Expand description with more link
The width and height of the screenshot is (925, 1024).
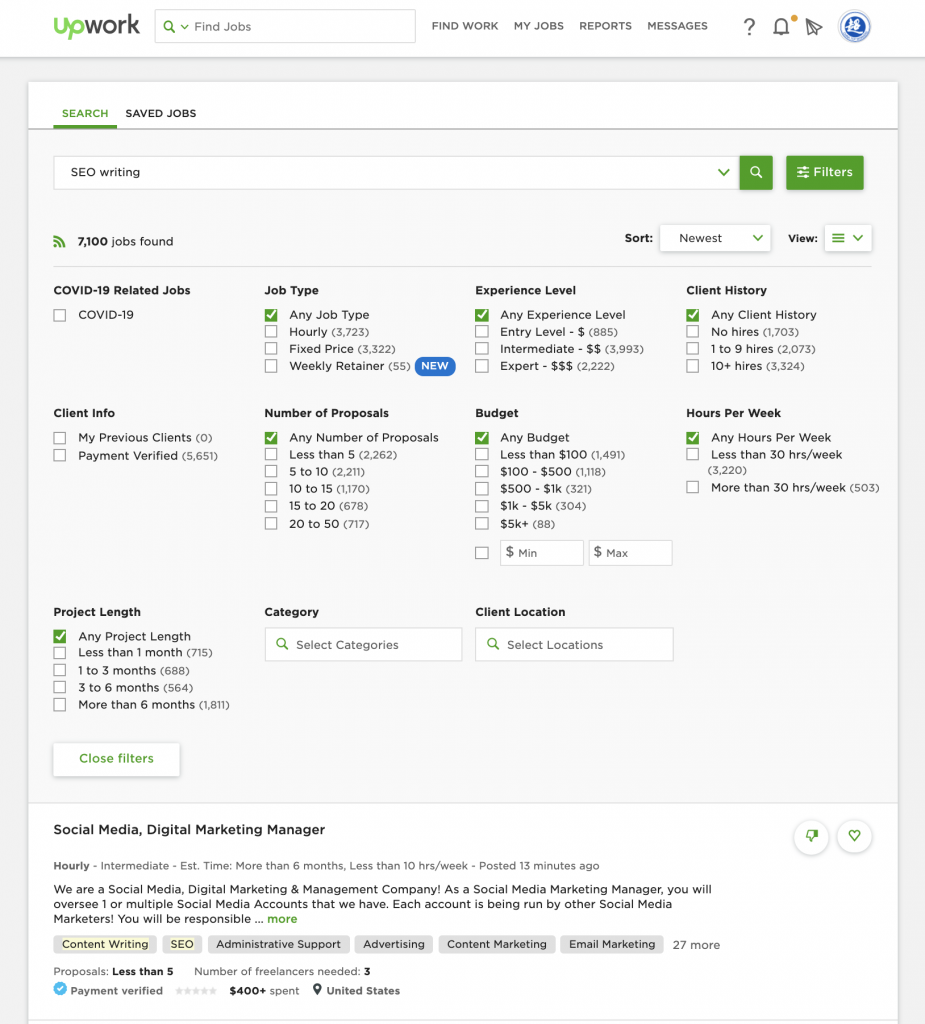[x=282, y=919]
